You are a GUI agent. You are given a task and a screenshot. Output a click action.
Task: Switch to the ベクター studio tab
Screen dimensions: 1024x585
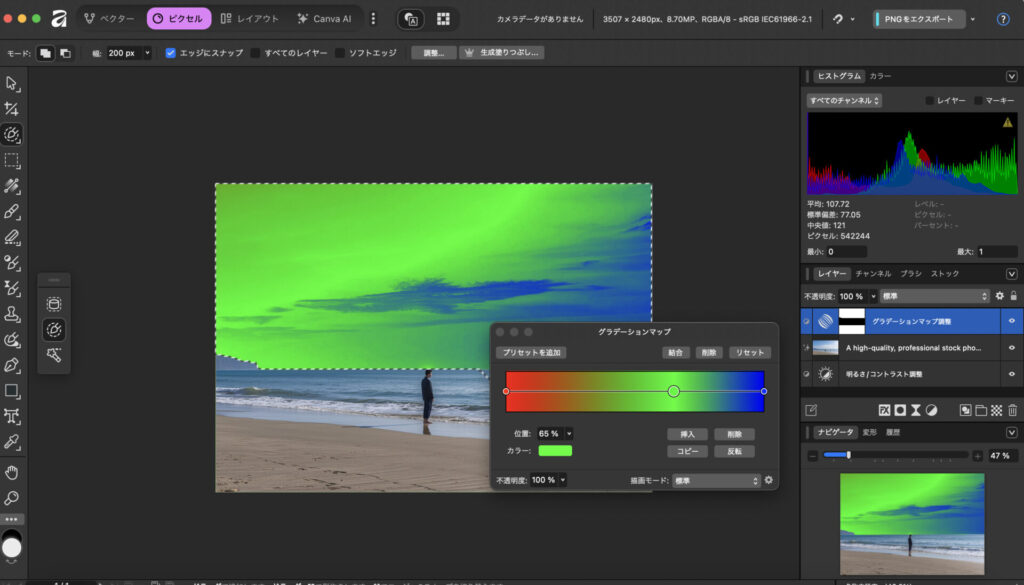[x=109, y=18]
